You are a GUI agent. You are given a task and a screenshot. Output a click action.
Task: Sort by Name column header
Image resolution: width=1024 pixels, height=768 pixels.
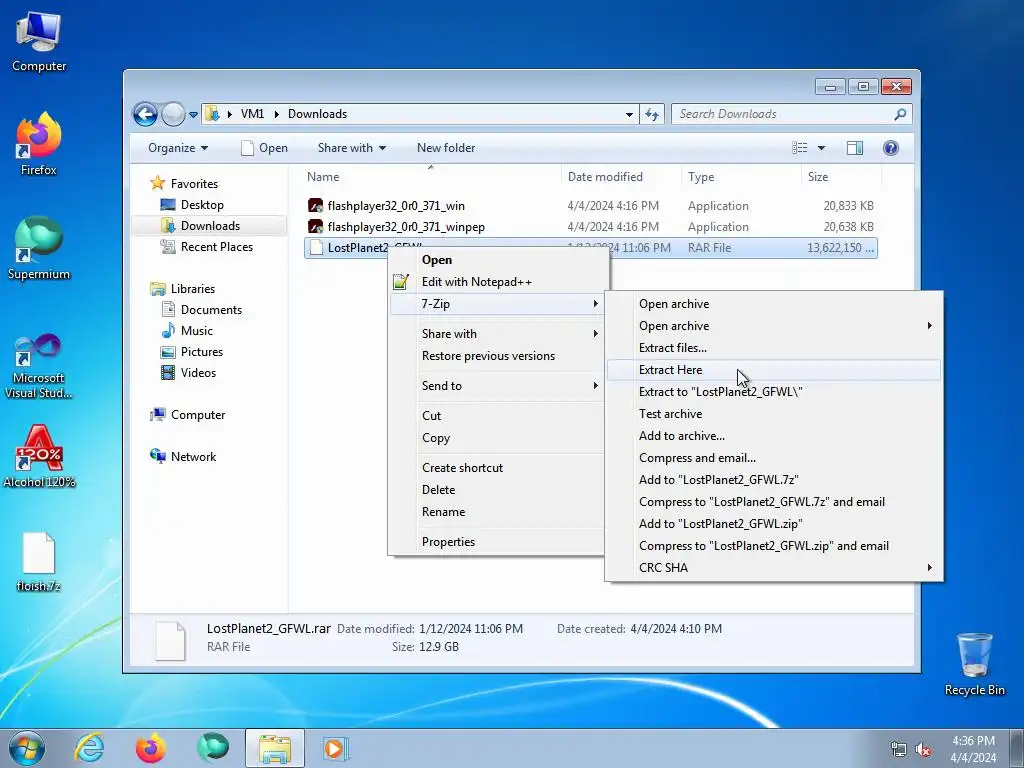pyautogui.click(x=431, y=177)
